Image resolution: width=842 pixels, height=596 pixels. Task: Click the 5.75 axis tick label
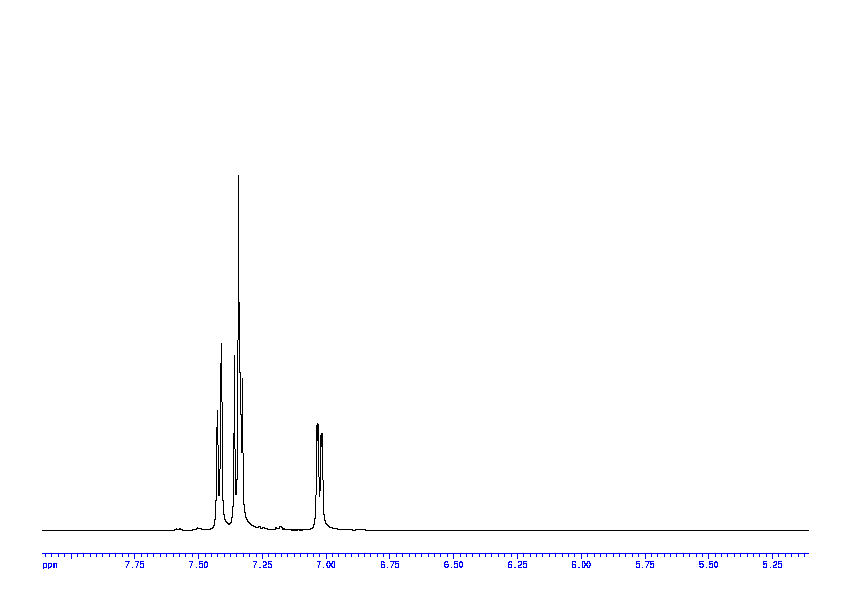(645, 565)
